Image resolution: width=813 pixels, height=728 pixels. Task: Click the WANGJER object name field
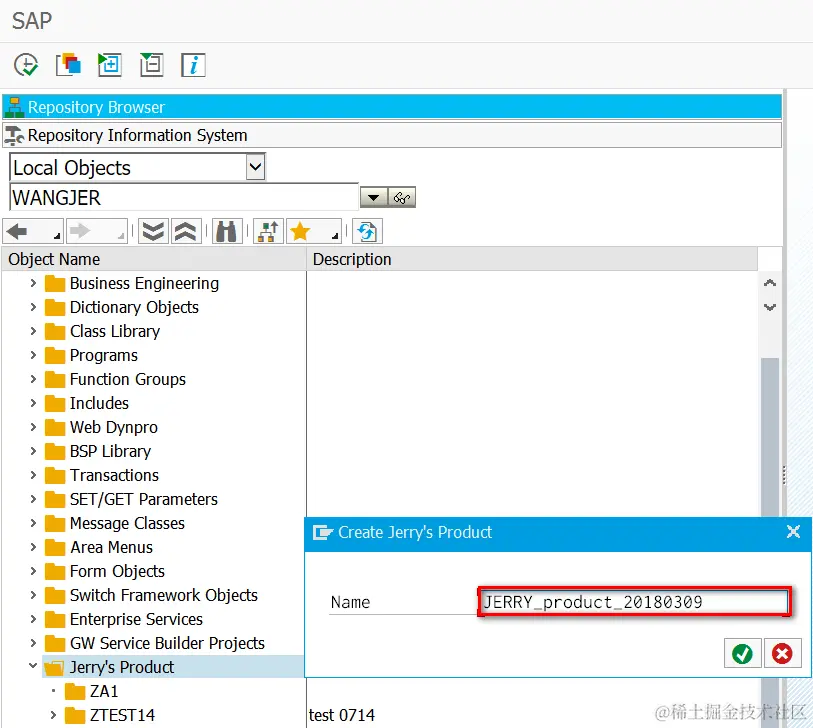[184, 198]
